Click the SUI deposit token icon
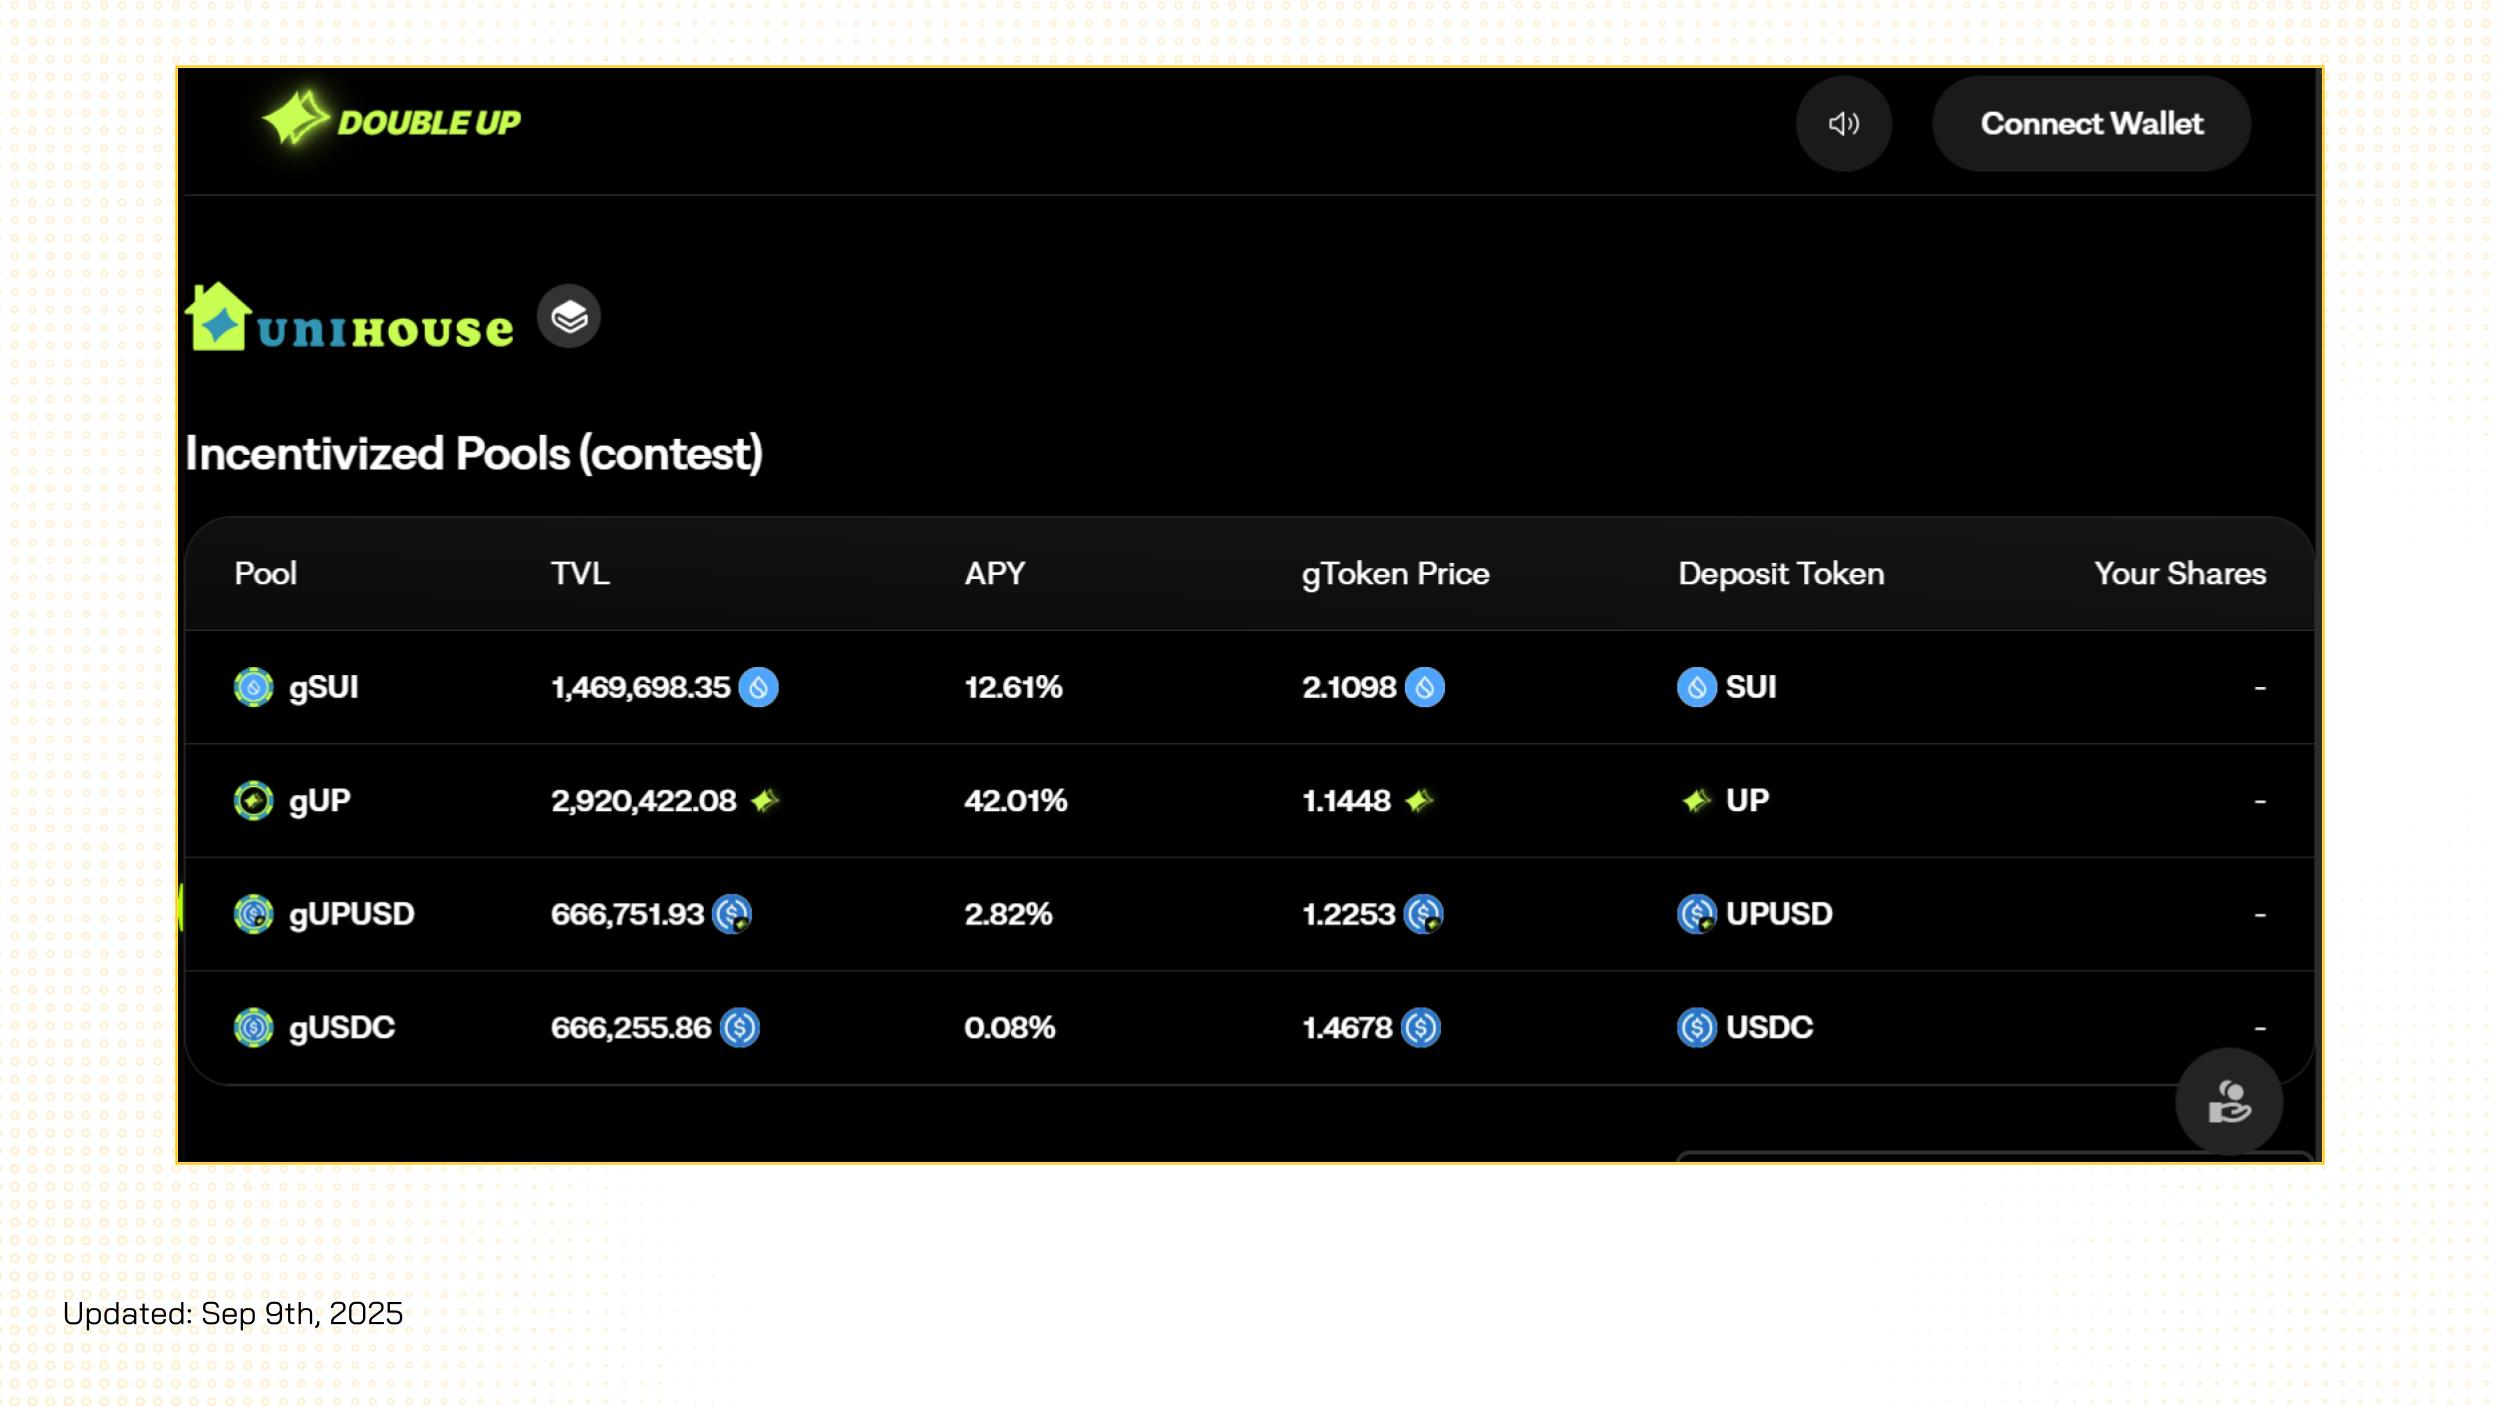 pos(1696,687)
